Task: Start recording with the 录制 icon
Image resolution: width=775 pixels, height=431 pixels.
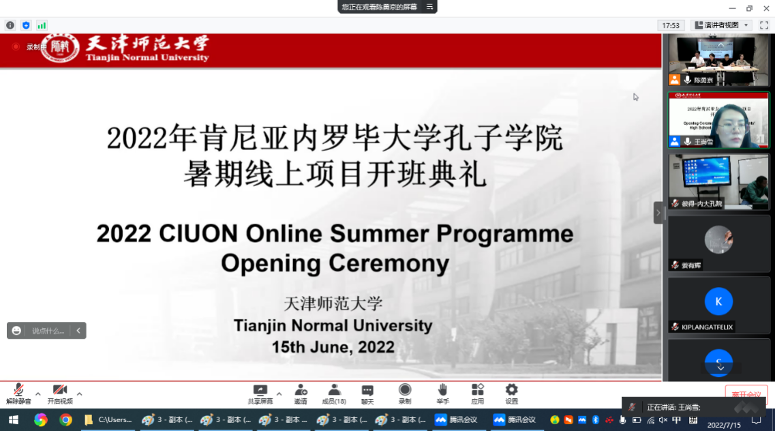Action: 405,390
